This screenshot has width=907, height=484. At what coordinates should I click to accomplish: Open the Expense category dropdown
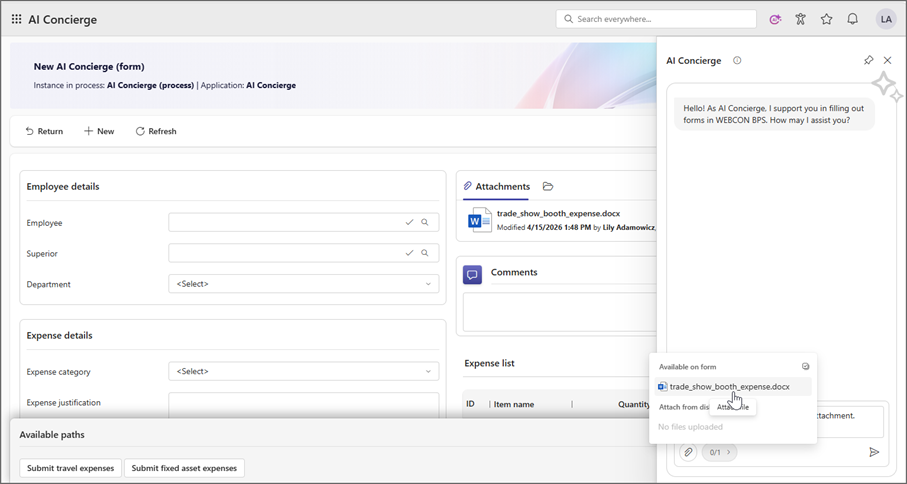303,372
